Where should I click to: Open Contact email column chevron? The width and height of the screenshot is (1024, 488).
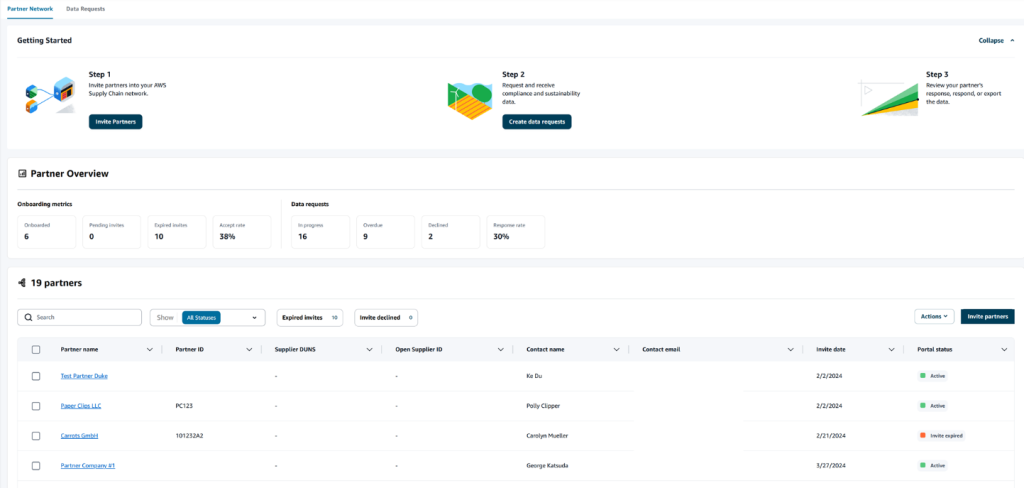tap(791, 350)
